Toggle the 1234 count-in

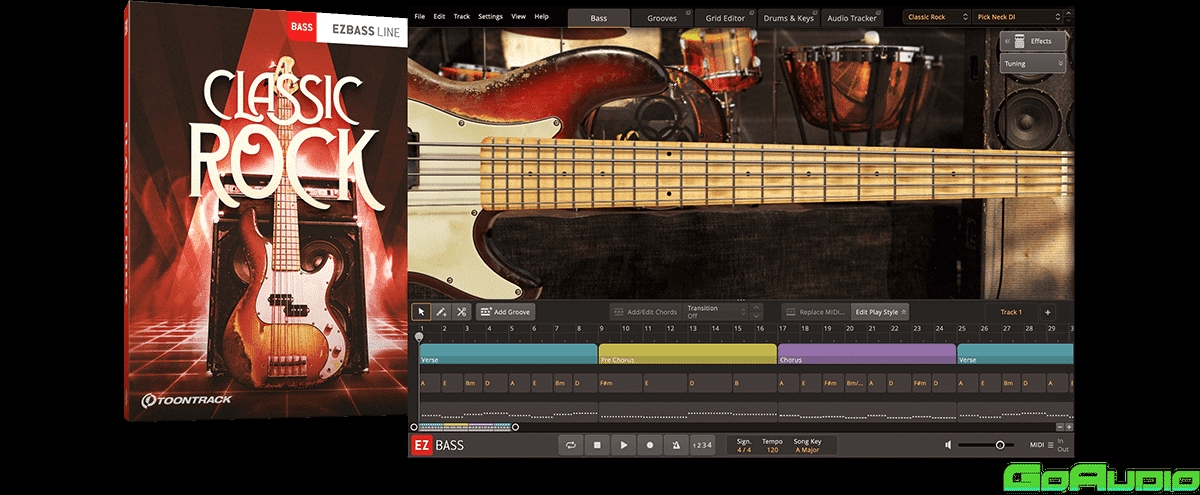pos(702,444)
